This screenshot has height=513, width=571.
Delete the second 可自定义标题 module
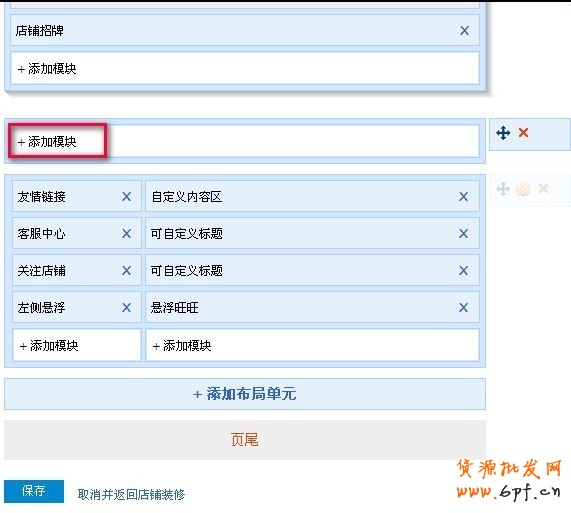464,271
